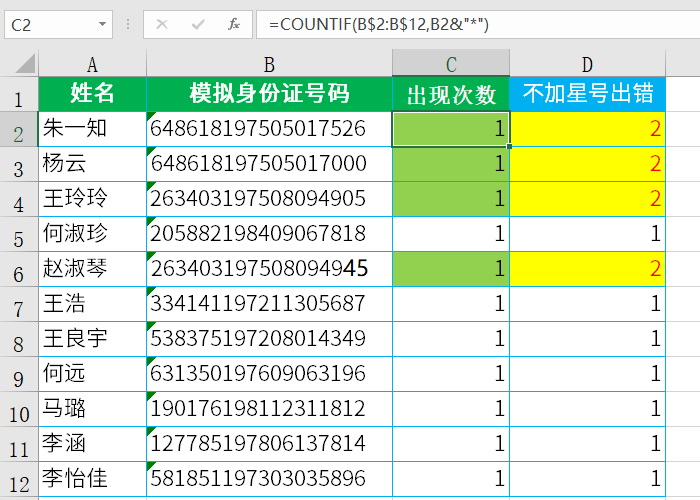Select cell D12 in 李怡佳 row
Screen dimensions: 700x500
(588, 479)
